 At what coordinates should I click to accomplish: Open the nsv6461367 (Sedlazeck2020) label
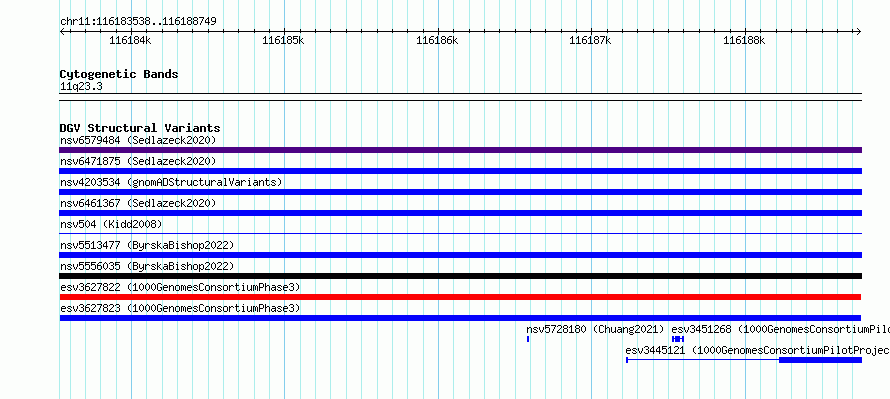(x=138, y=203)
